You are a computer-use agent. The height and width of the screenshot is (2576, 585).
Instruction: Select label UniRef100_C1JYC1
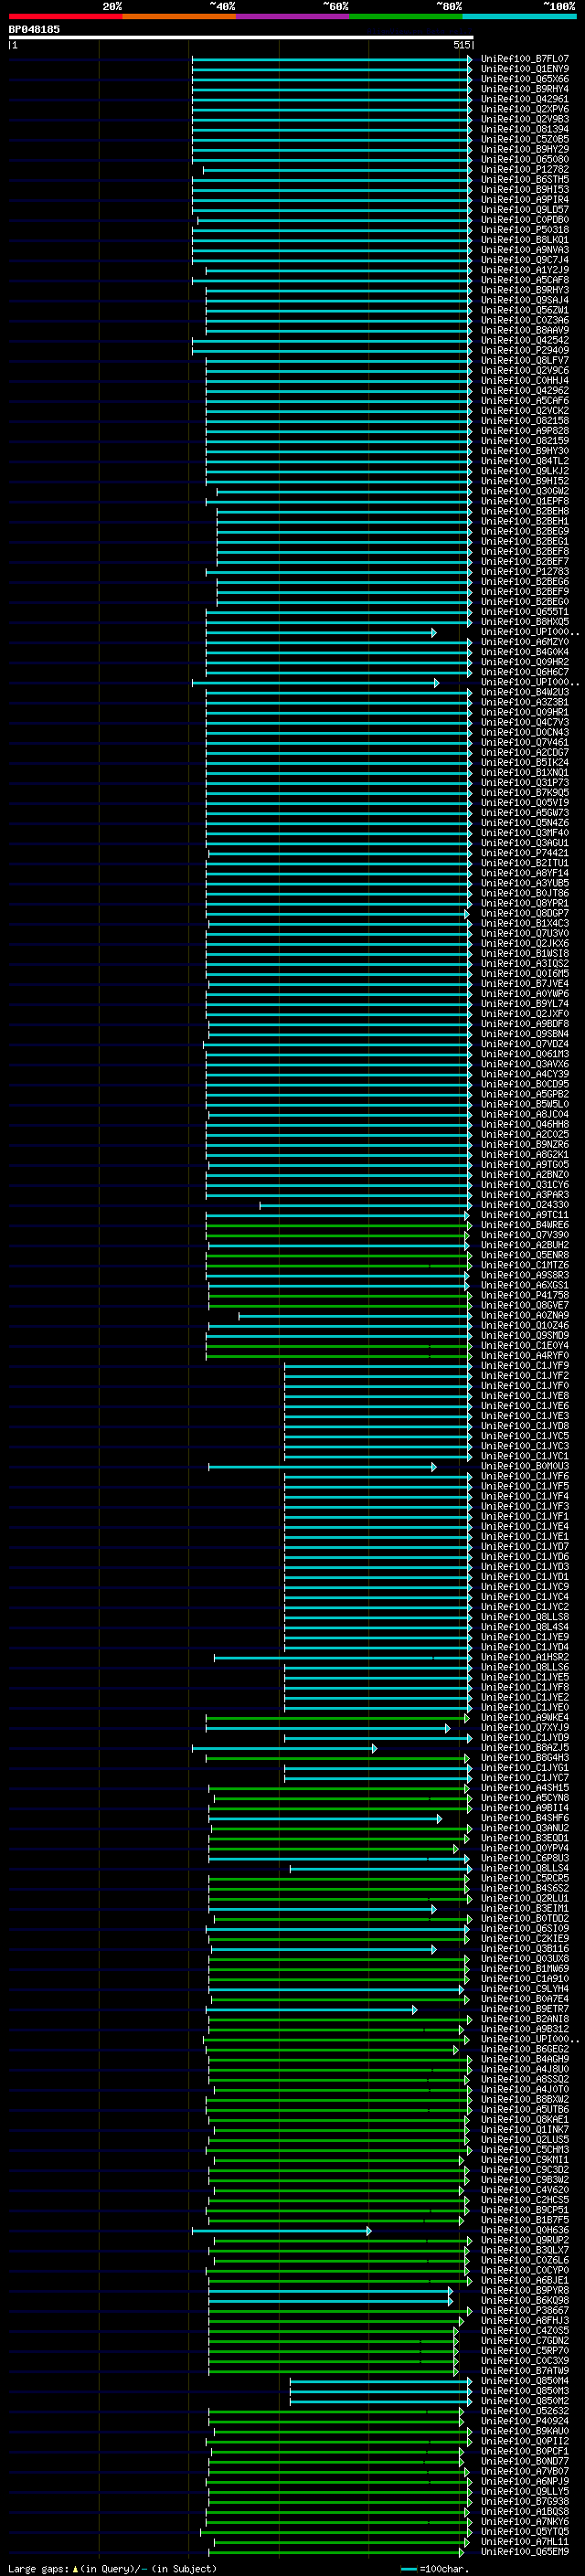[x=525, y=1457]
